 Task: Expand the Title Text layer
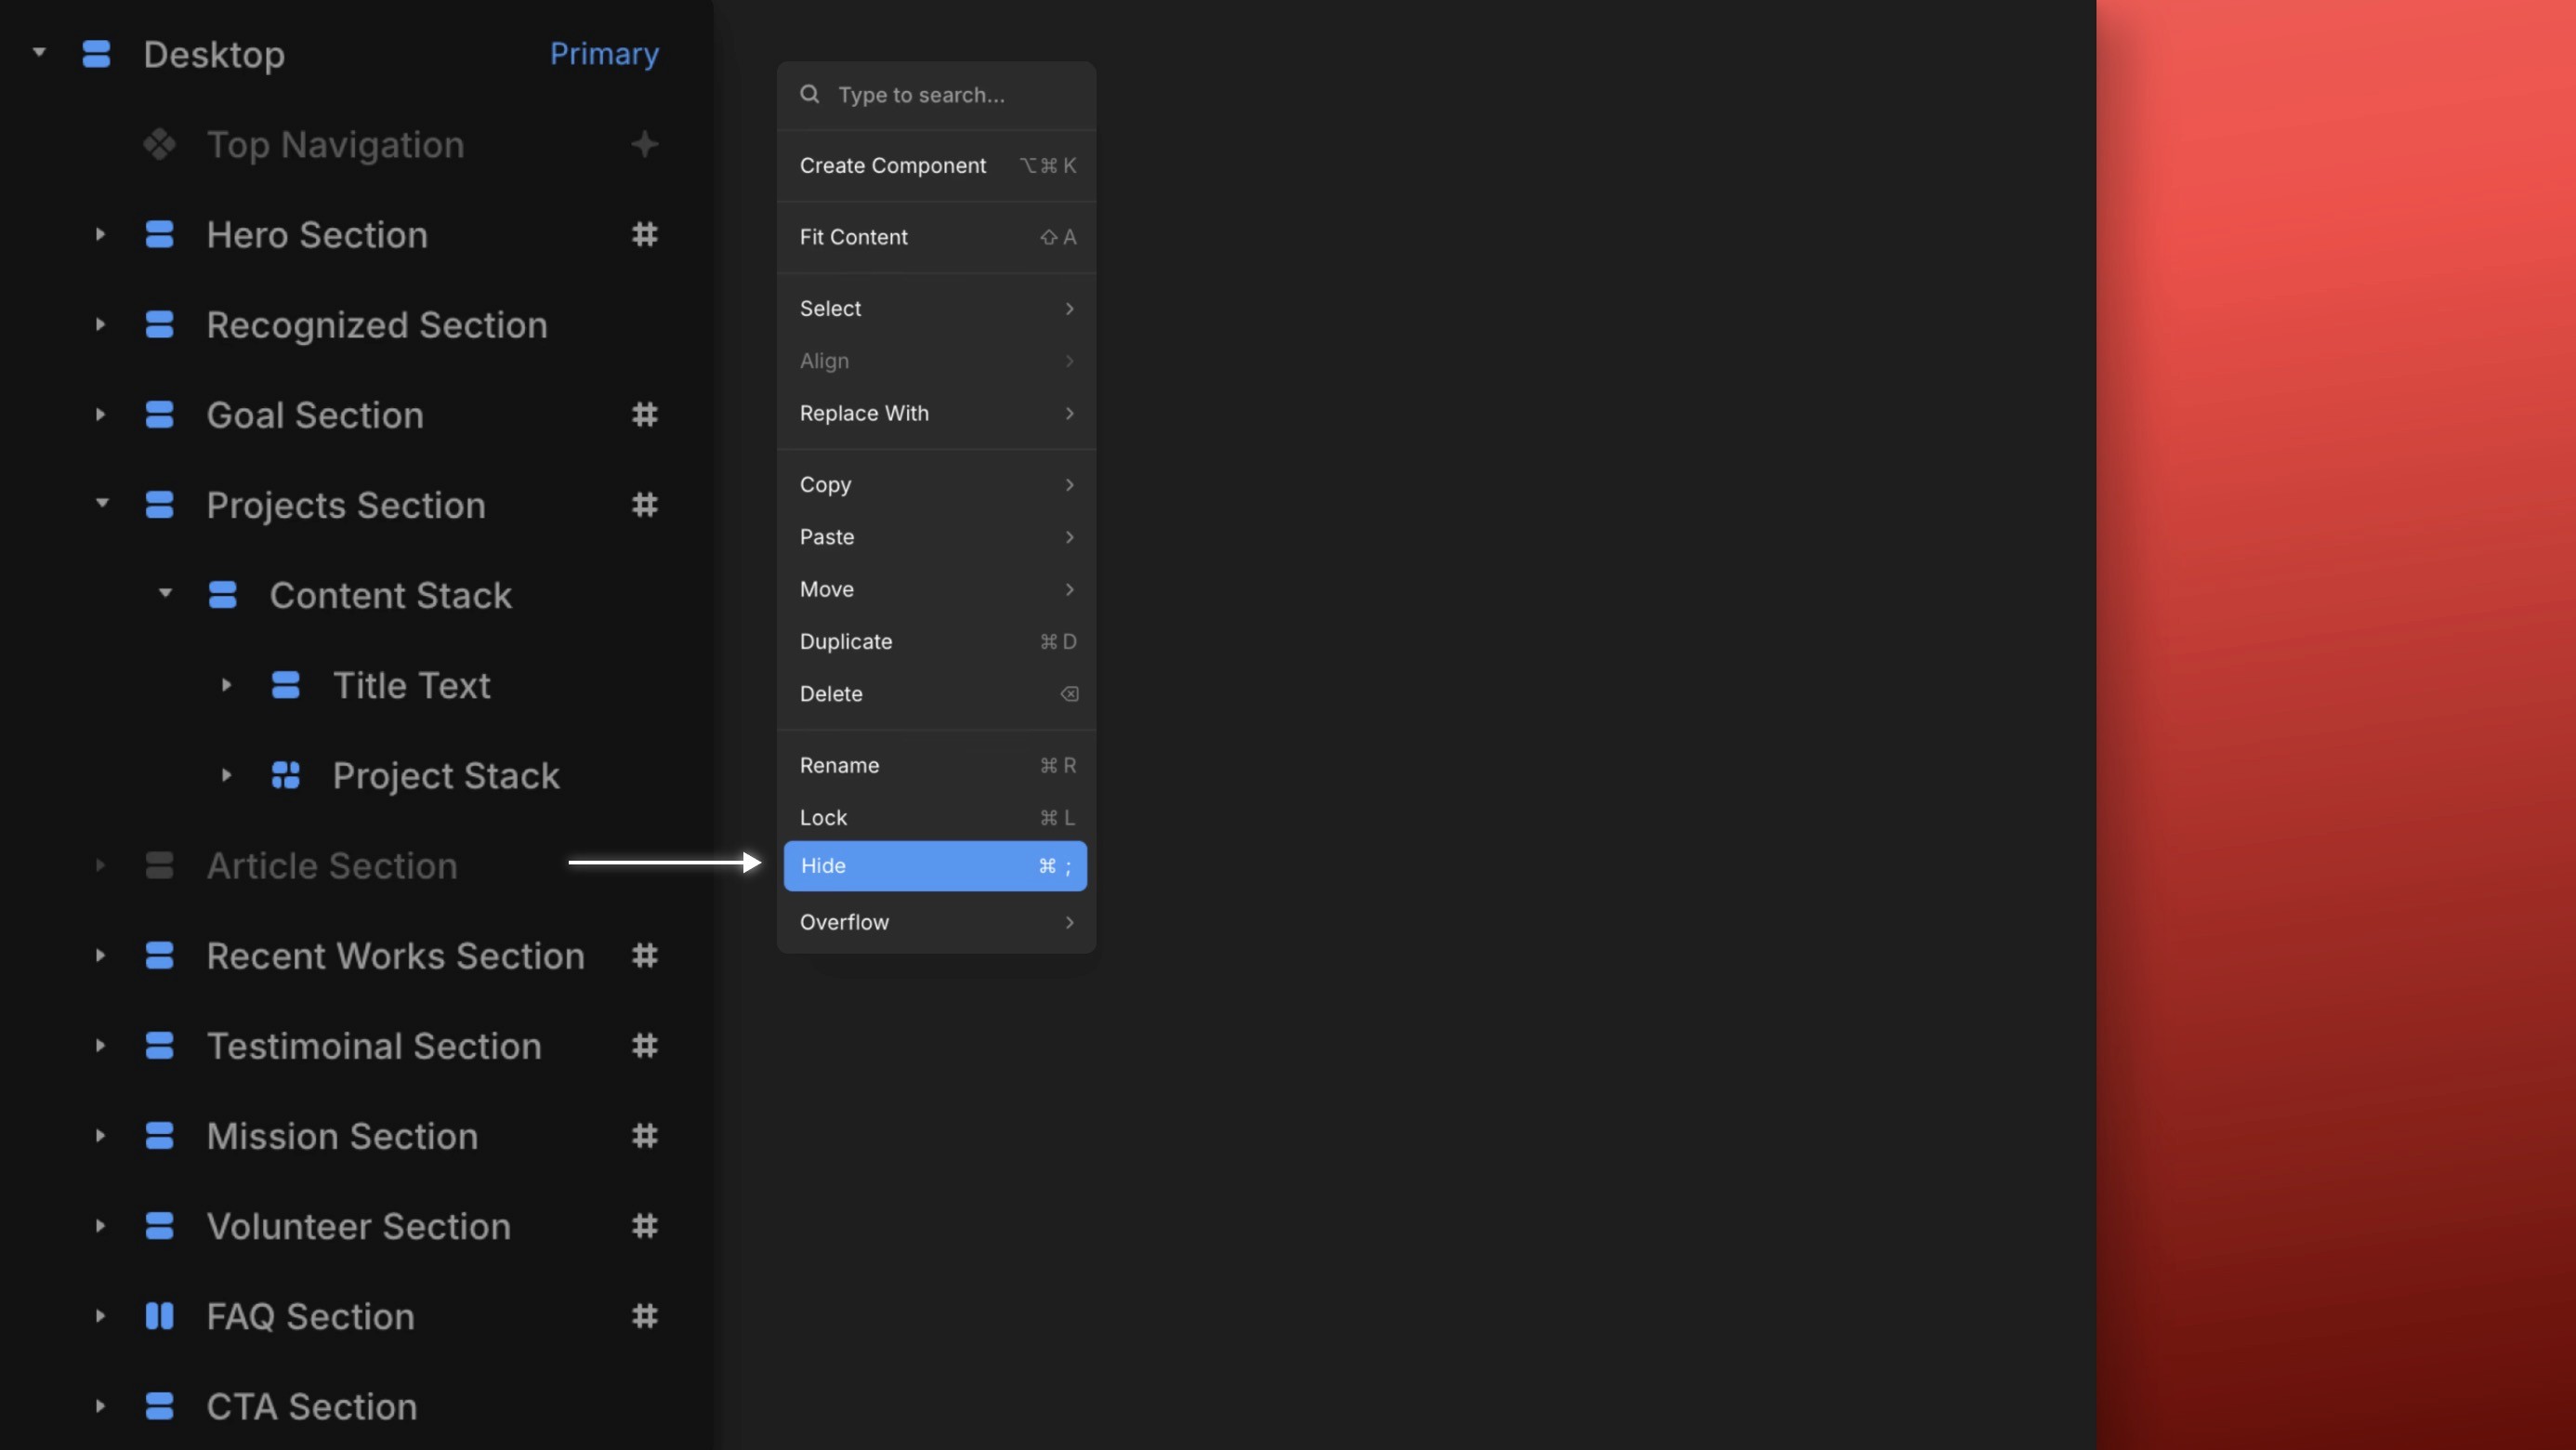(x=226, y=686)
